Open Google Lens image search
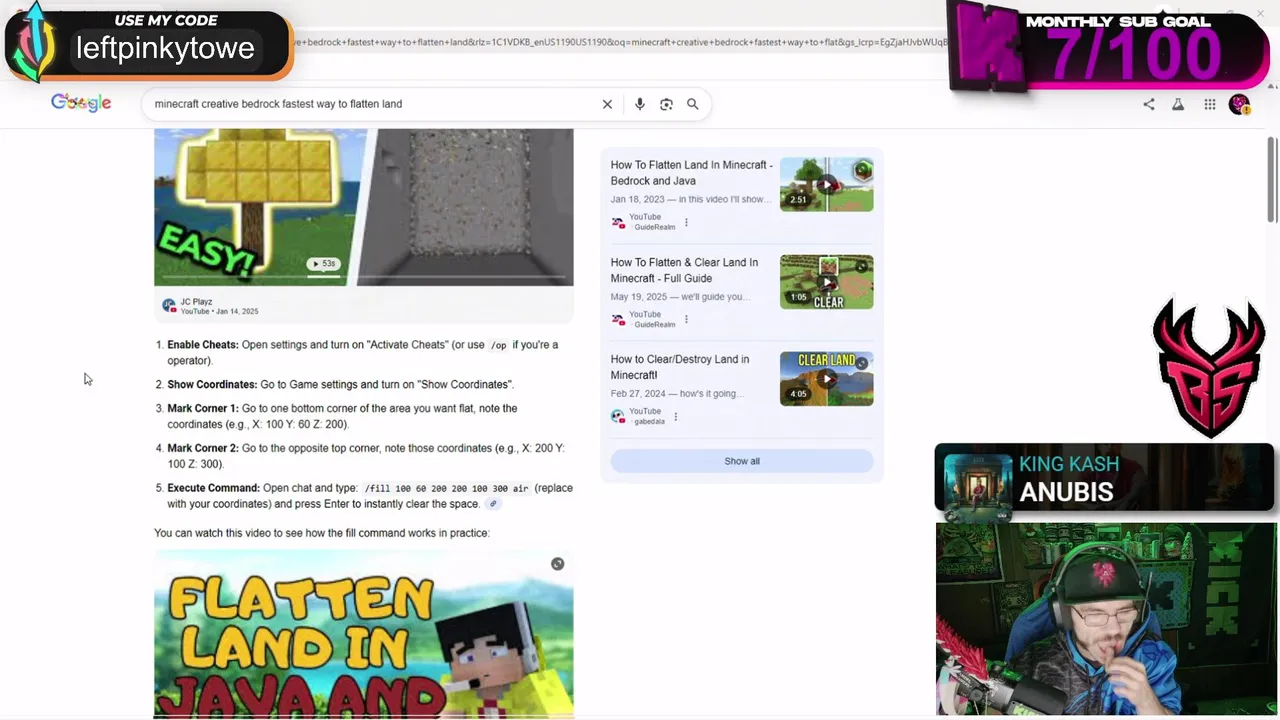 pos(666,104)
